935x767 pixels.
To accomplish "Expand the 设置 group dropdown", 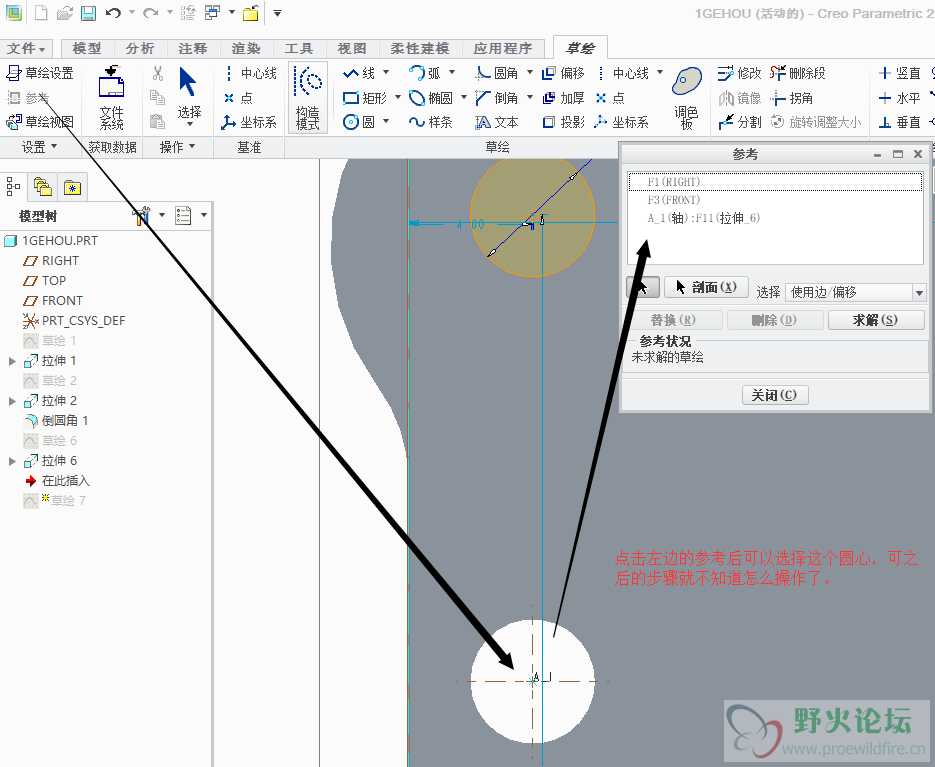I will [x=39, y=147].
